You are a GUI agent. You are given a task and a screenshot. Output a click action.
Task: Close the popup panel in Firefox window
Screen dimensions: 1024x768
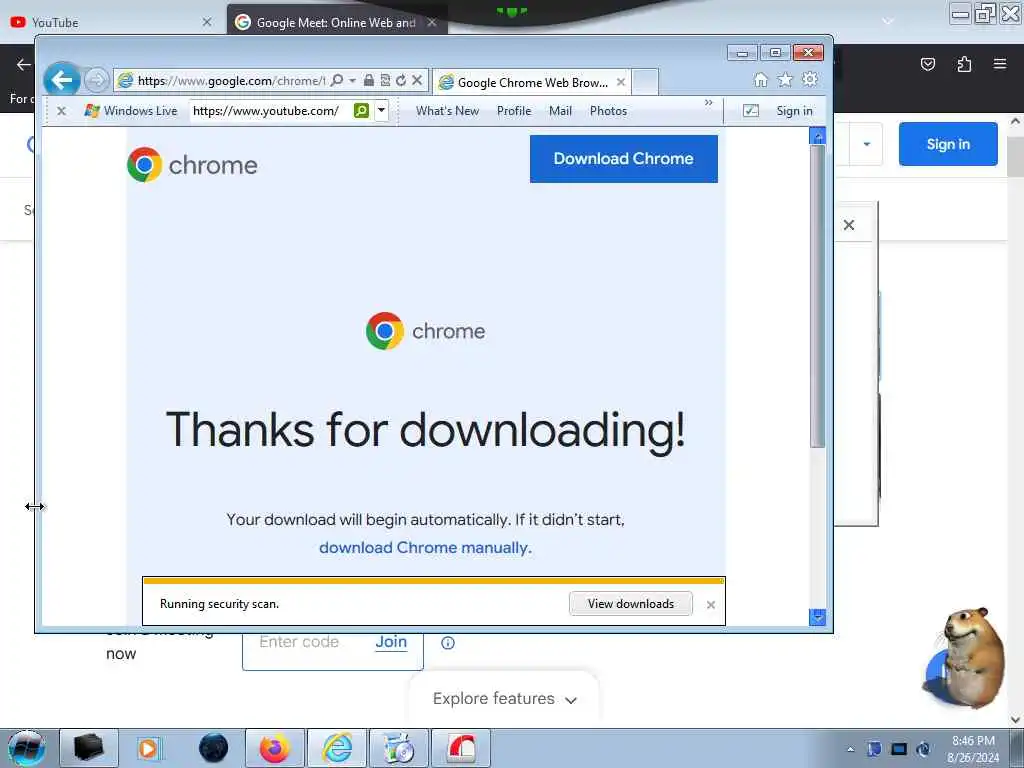click(849, 225)
